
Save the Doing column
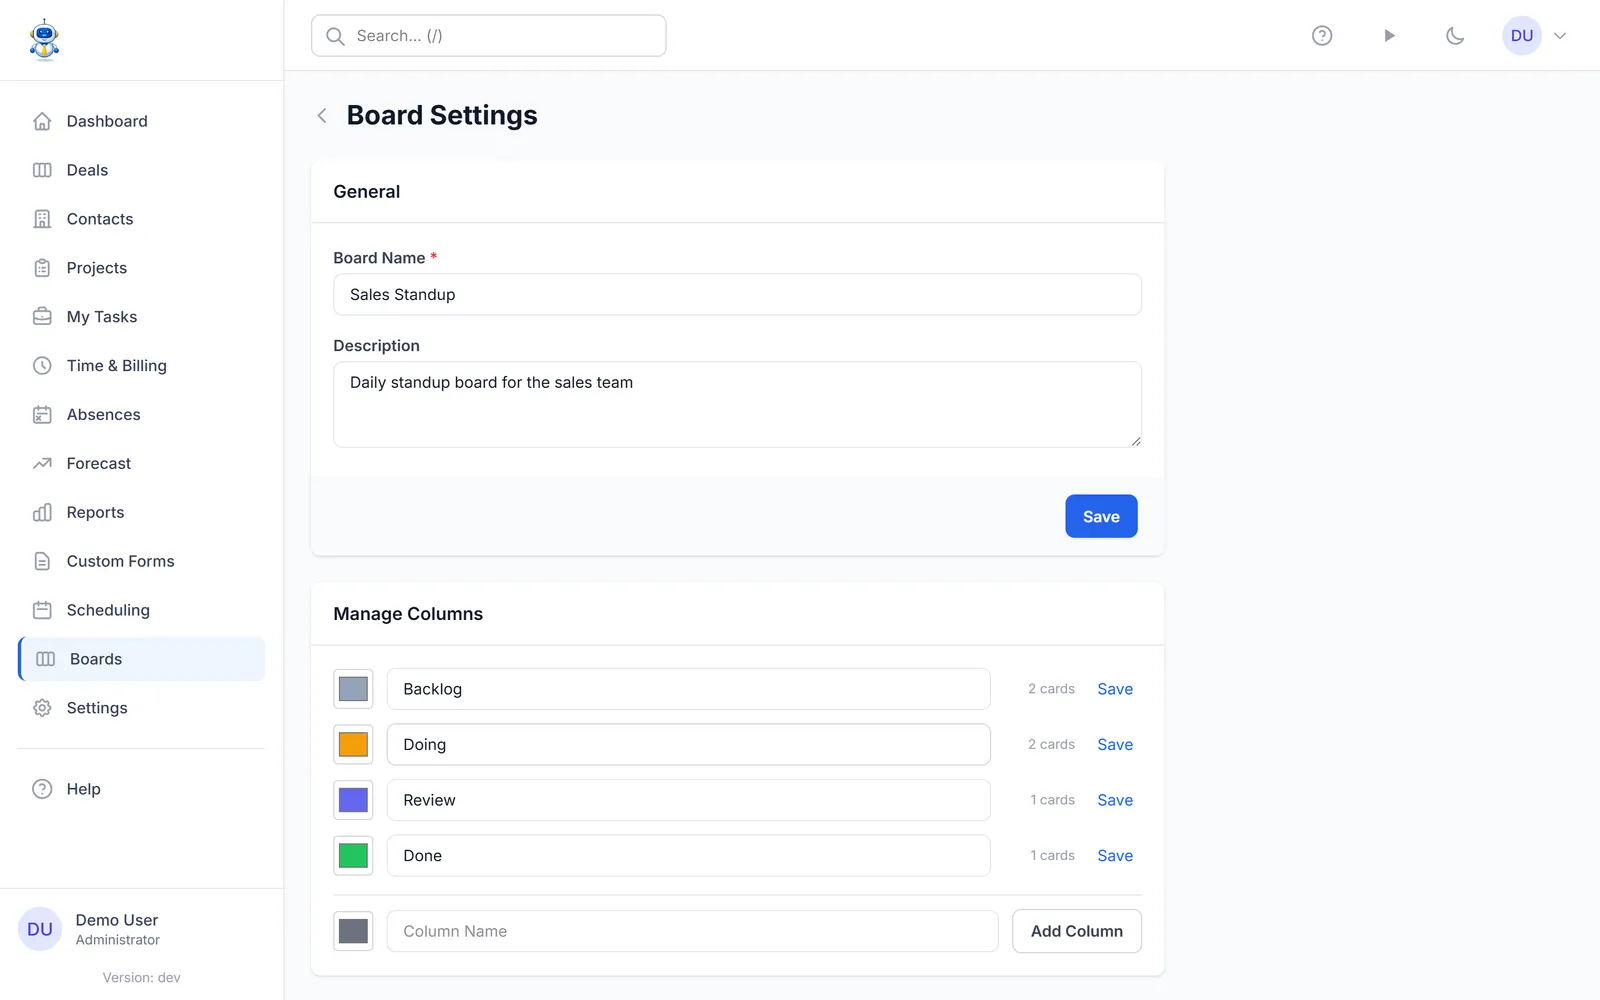[x=1115, y=745]
